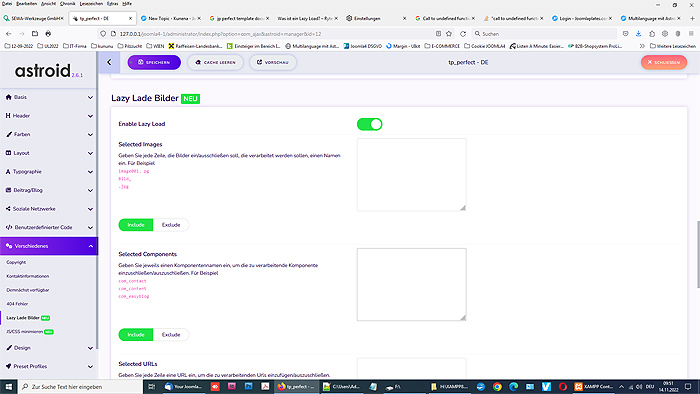Open the Chronik menu
The width and height of the screenshot is (700, 394).
coord(67,4)
